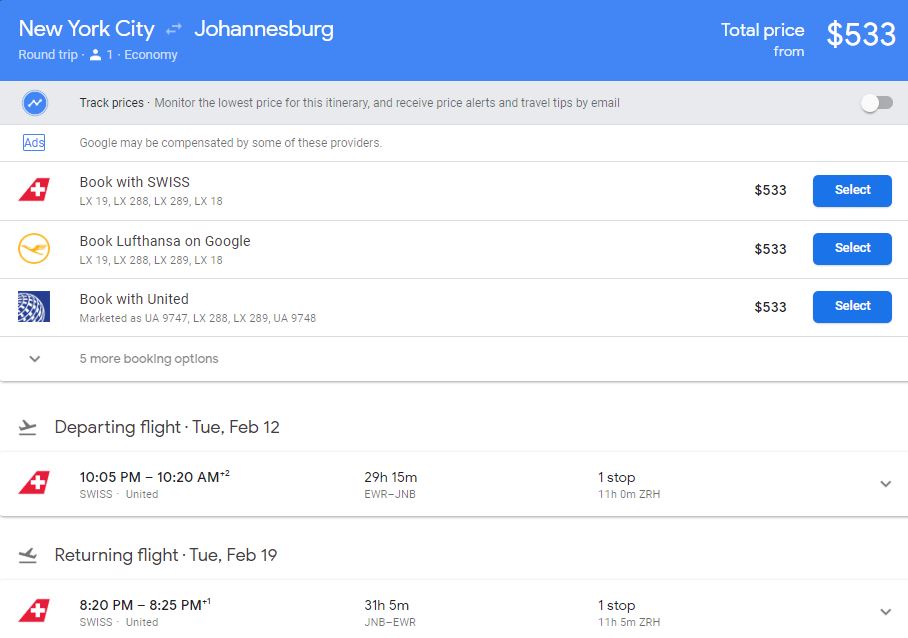Select the Book with United option
The height and width of the screenshot is (638, 908).
852,306
